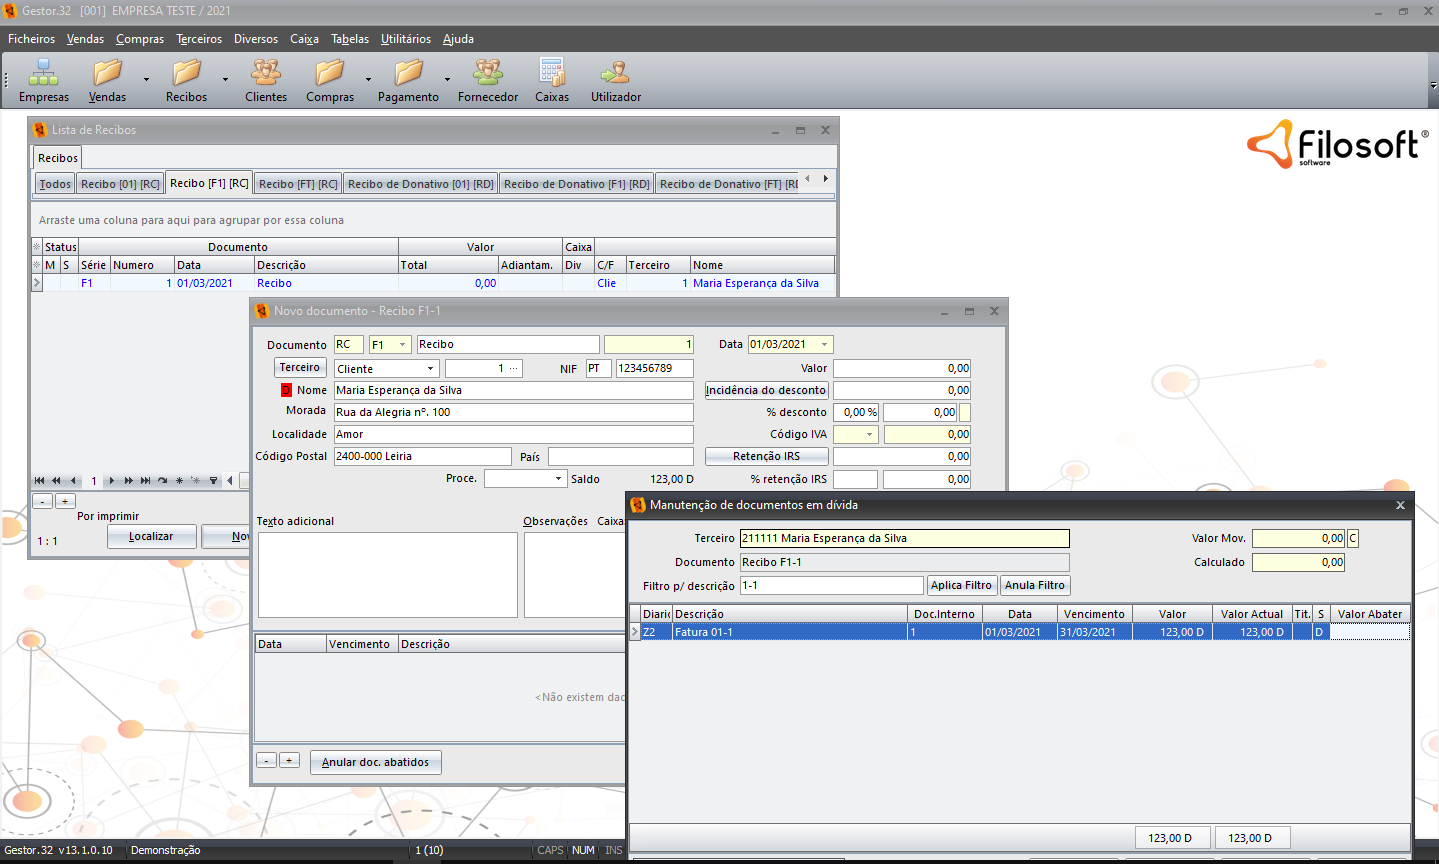This screenshot has width=1439, height=864.
Task: Expand the Código IVA dropdown
Action: [x=869, y=435]
